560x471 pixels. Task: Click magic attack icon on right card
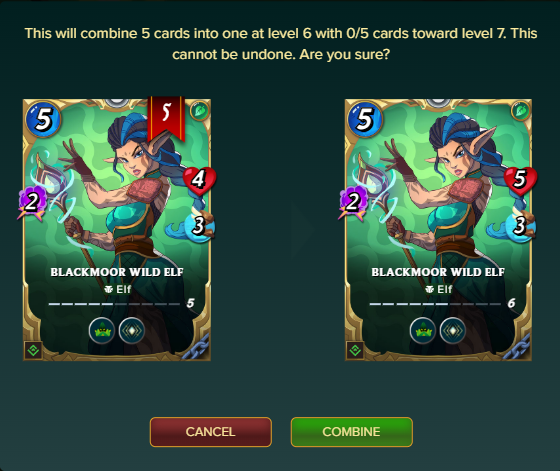[353, 202]
